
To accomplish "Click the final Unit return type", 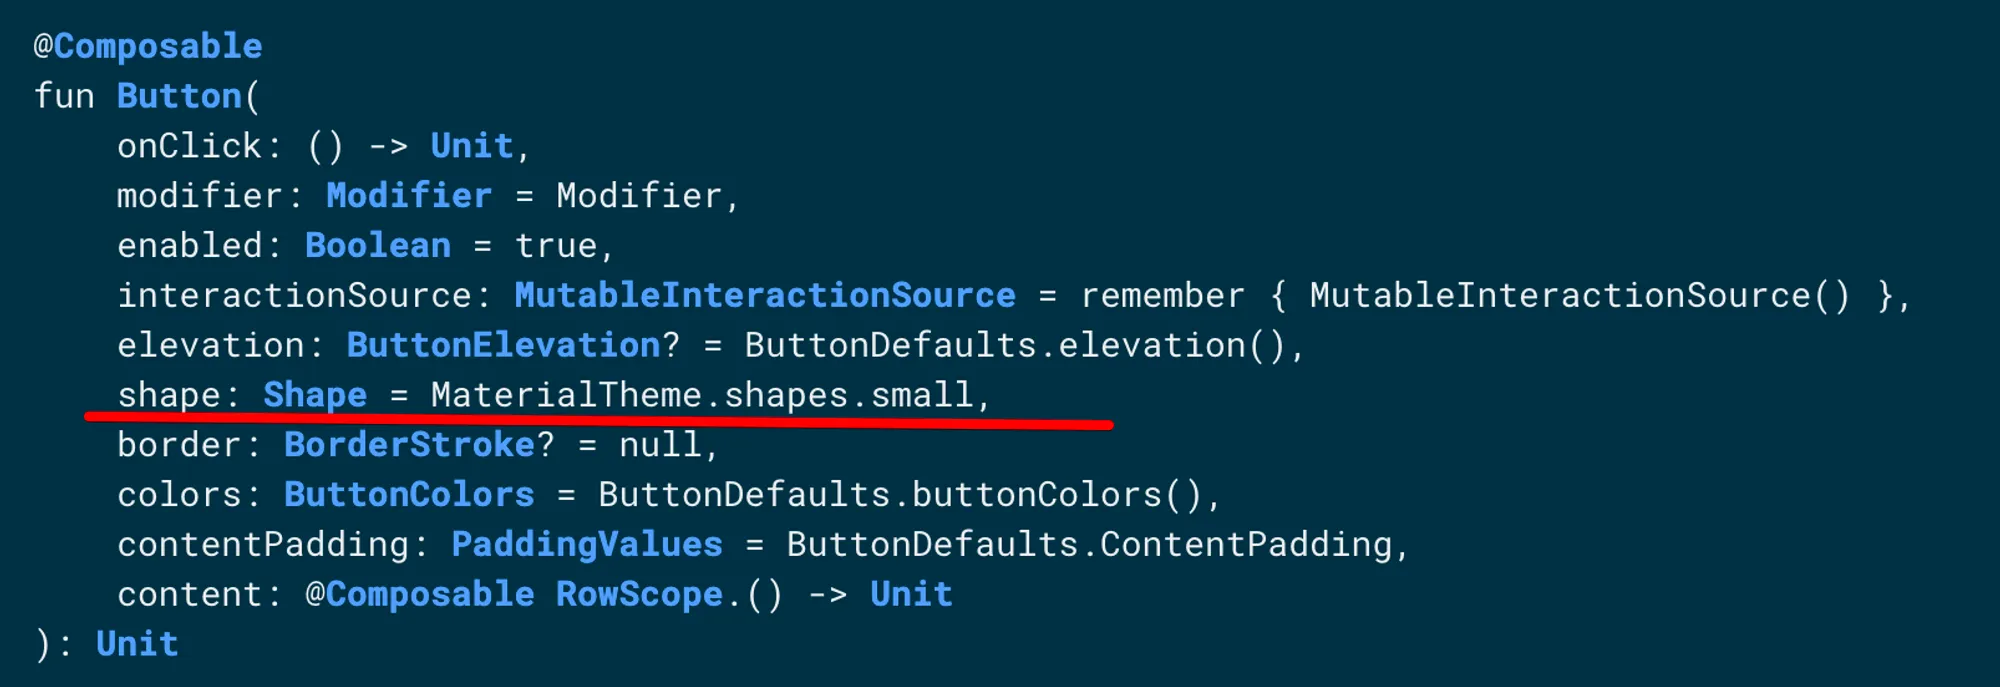I will 137,645.
